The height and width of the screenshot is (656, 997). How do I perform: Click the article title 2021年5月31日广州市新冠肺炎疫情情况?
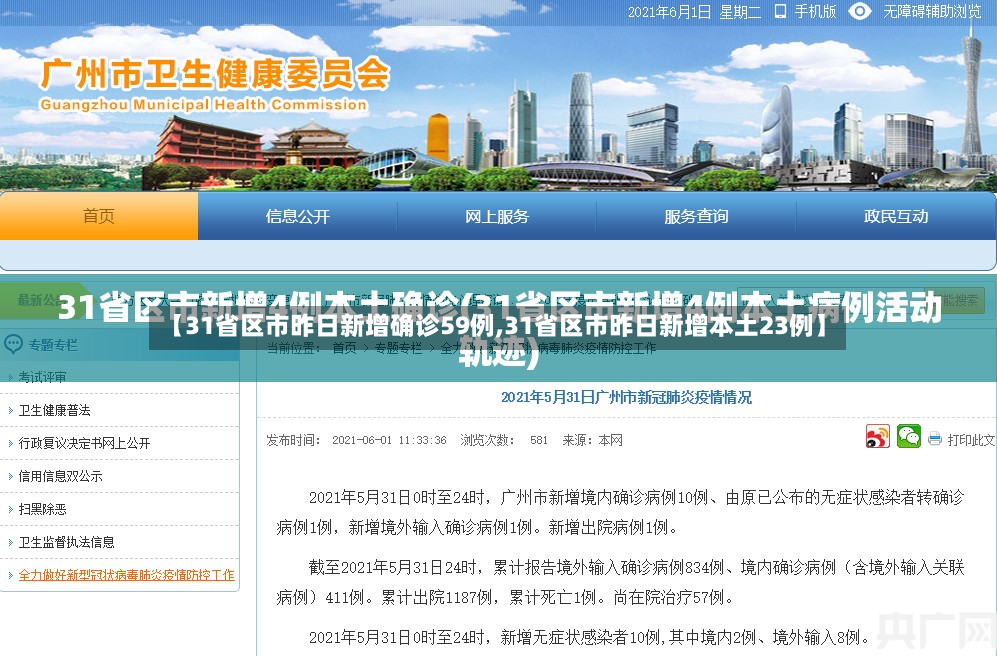626,397
